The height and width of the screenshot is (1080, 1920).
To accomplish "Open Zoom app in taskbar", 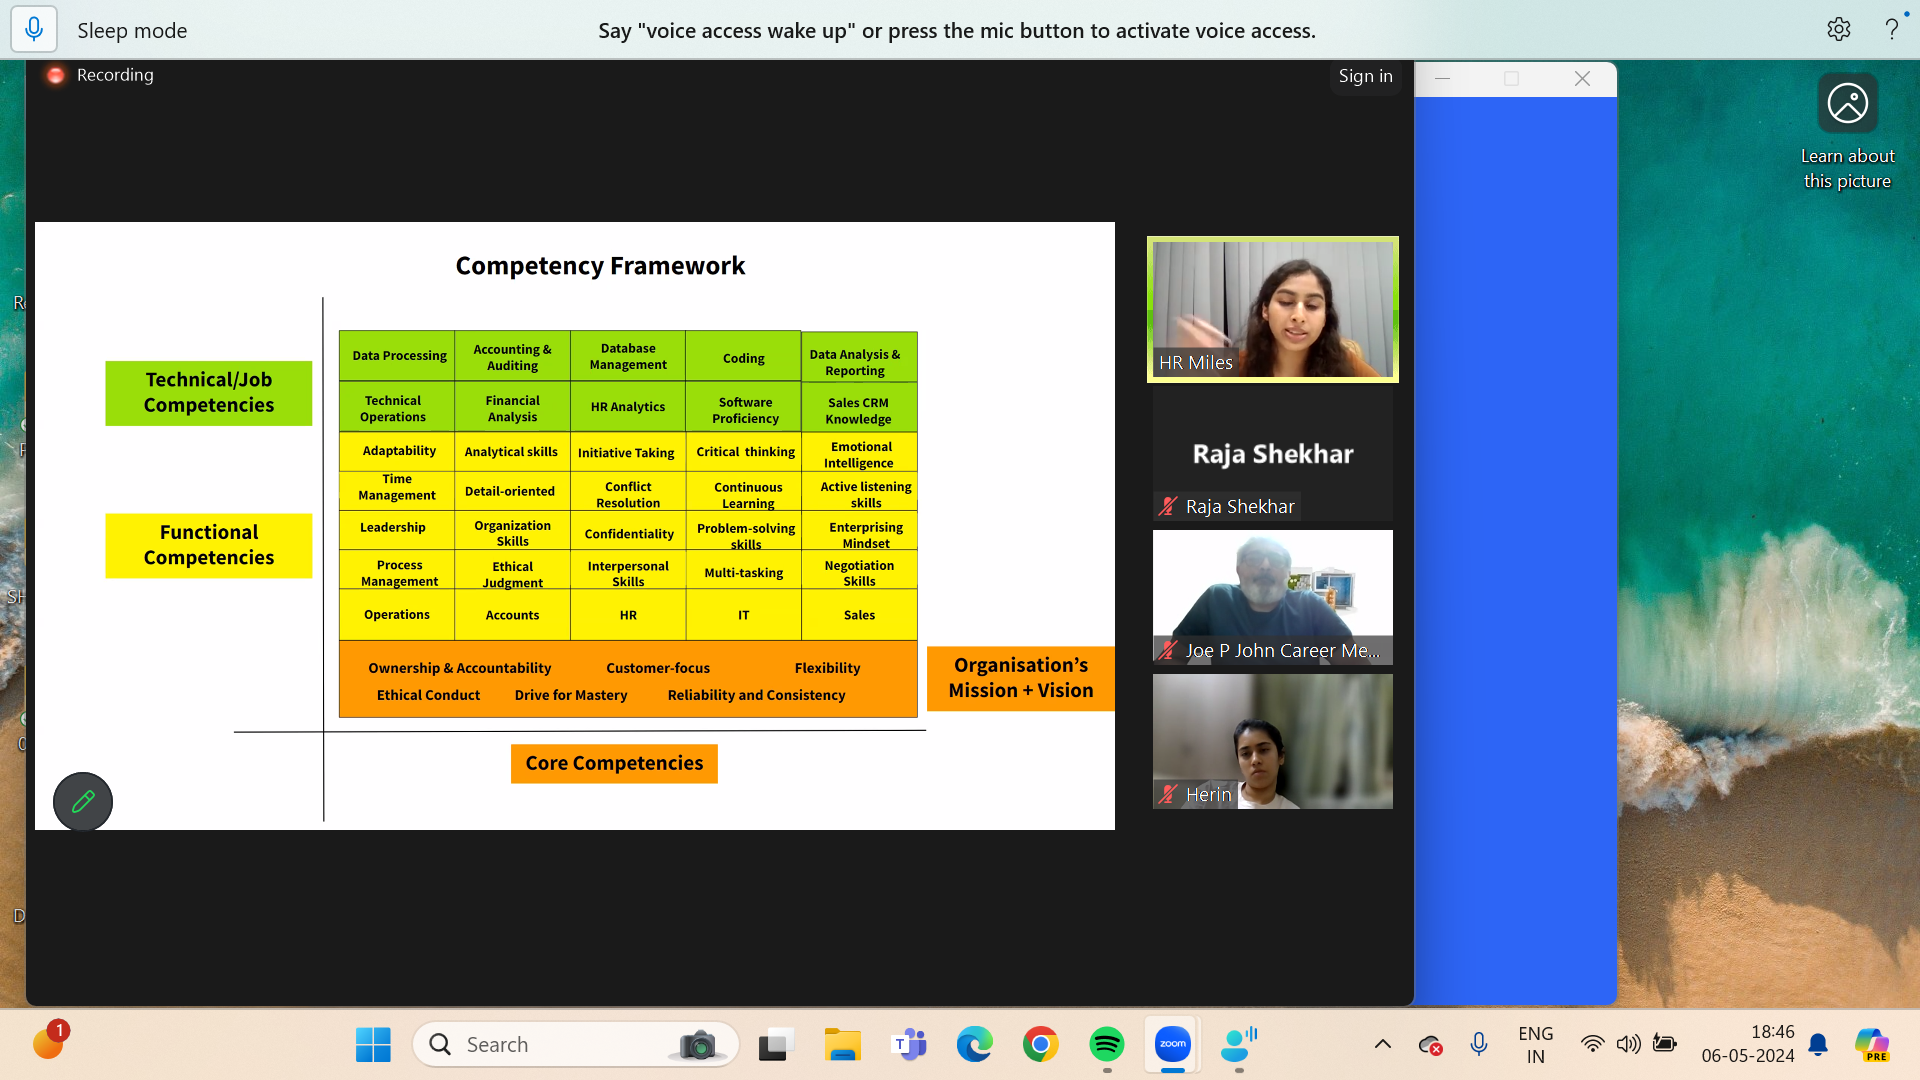I will [x=1172, y=1045].
